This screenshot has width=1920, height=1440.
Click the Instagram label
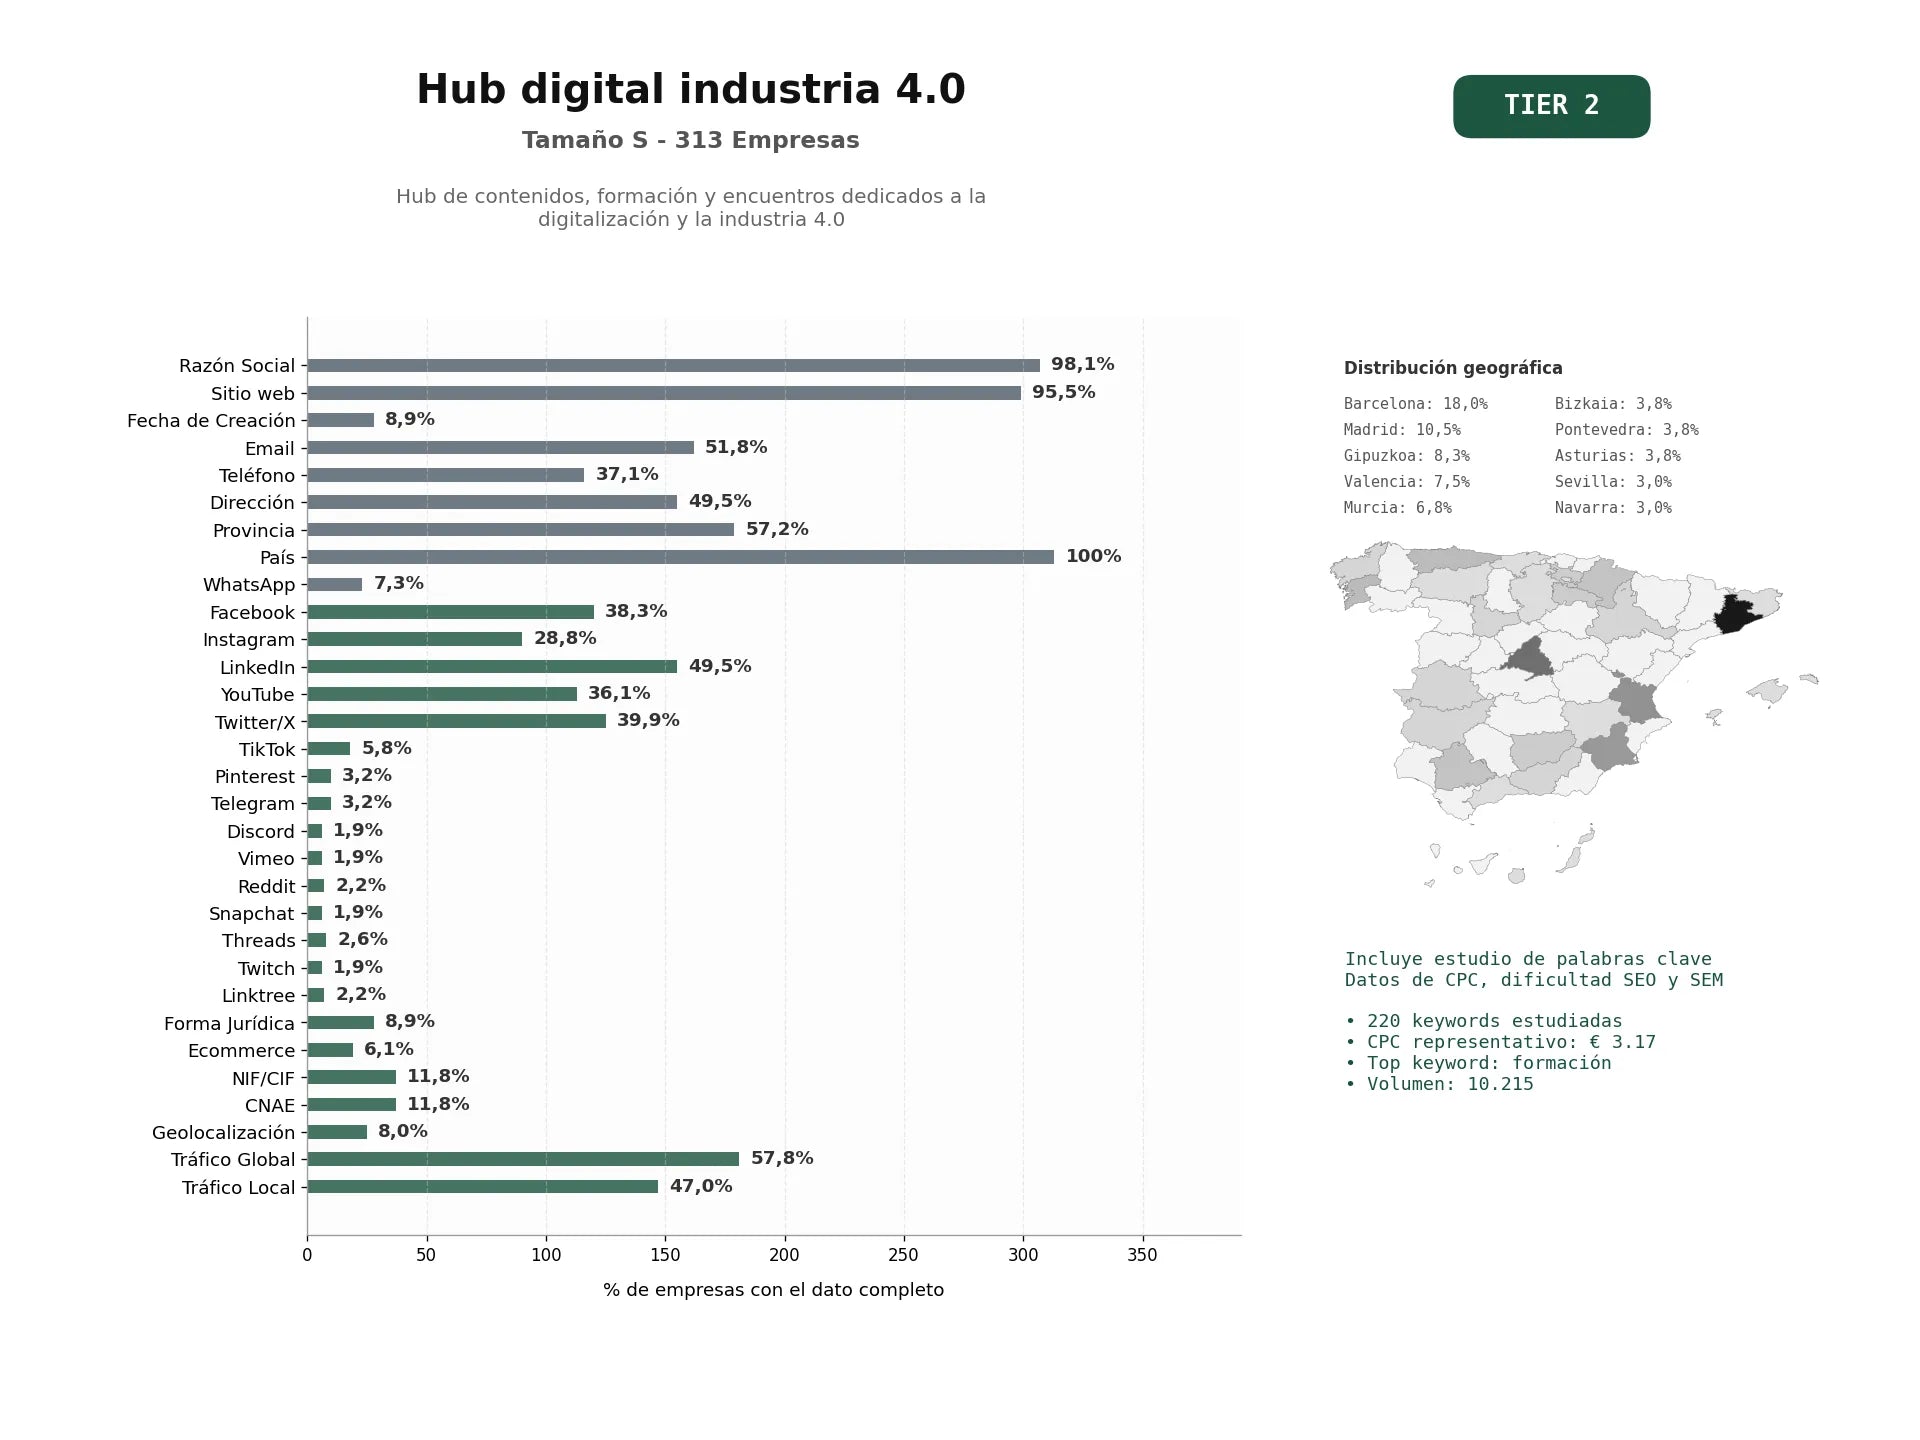click(x=249, y=640)
